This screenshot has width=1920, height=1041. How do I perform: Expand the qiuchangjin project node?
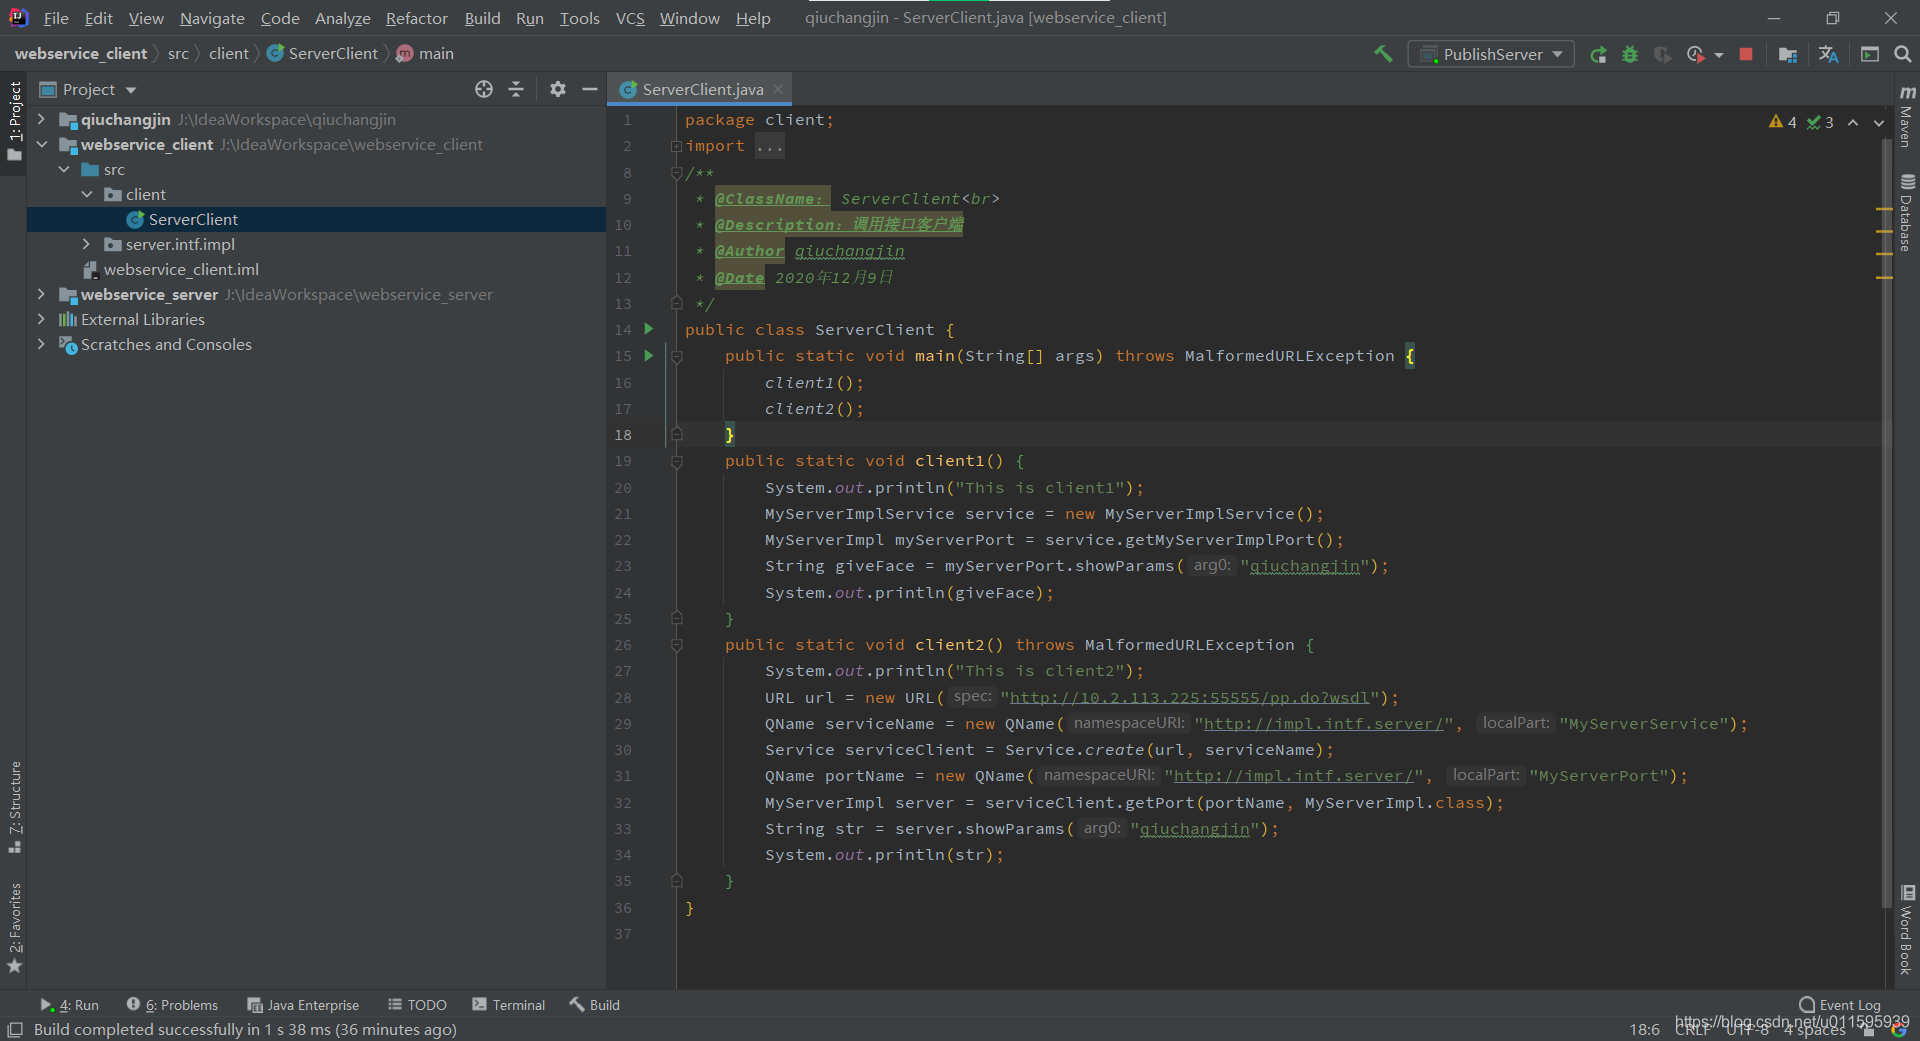click(x=41, y=119)
